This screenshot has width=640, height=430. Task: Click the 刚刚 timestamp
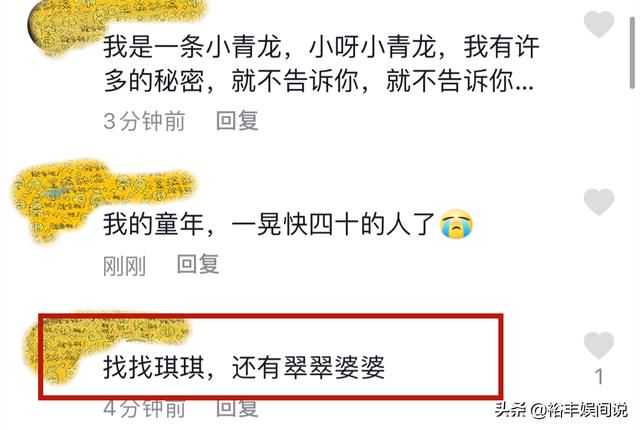point(124,266)
